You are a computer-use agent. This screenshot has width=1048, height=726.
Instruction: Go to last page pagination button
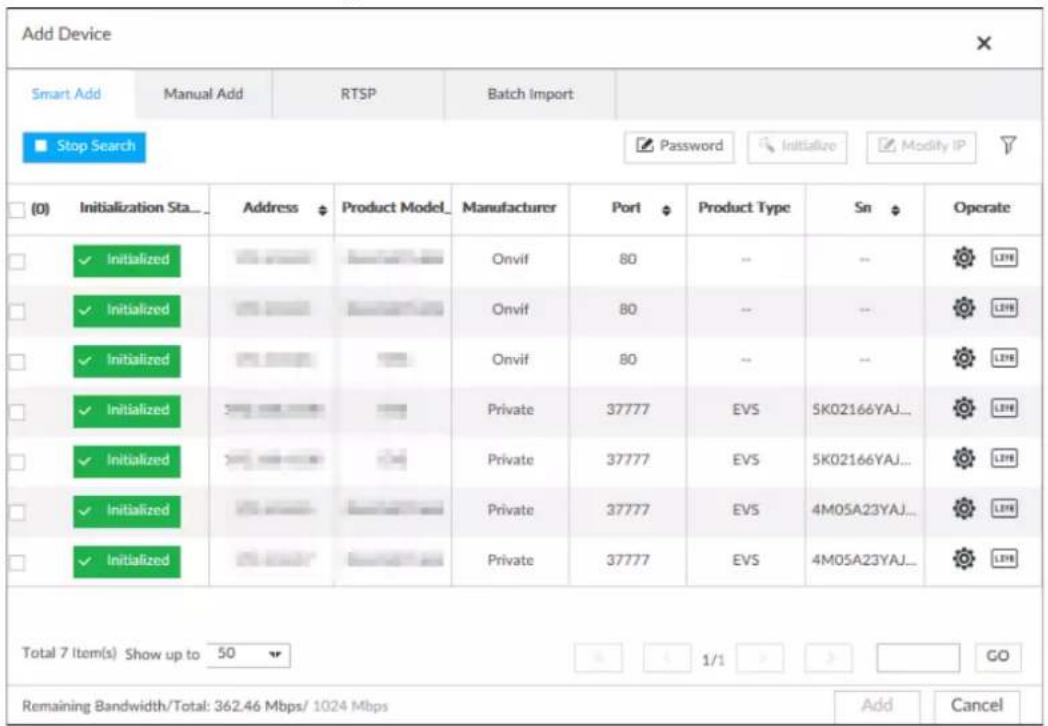(x=829, y=658)
